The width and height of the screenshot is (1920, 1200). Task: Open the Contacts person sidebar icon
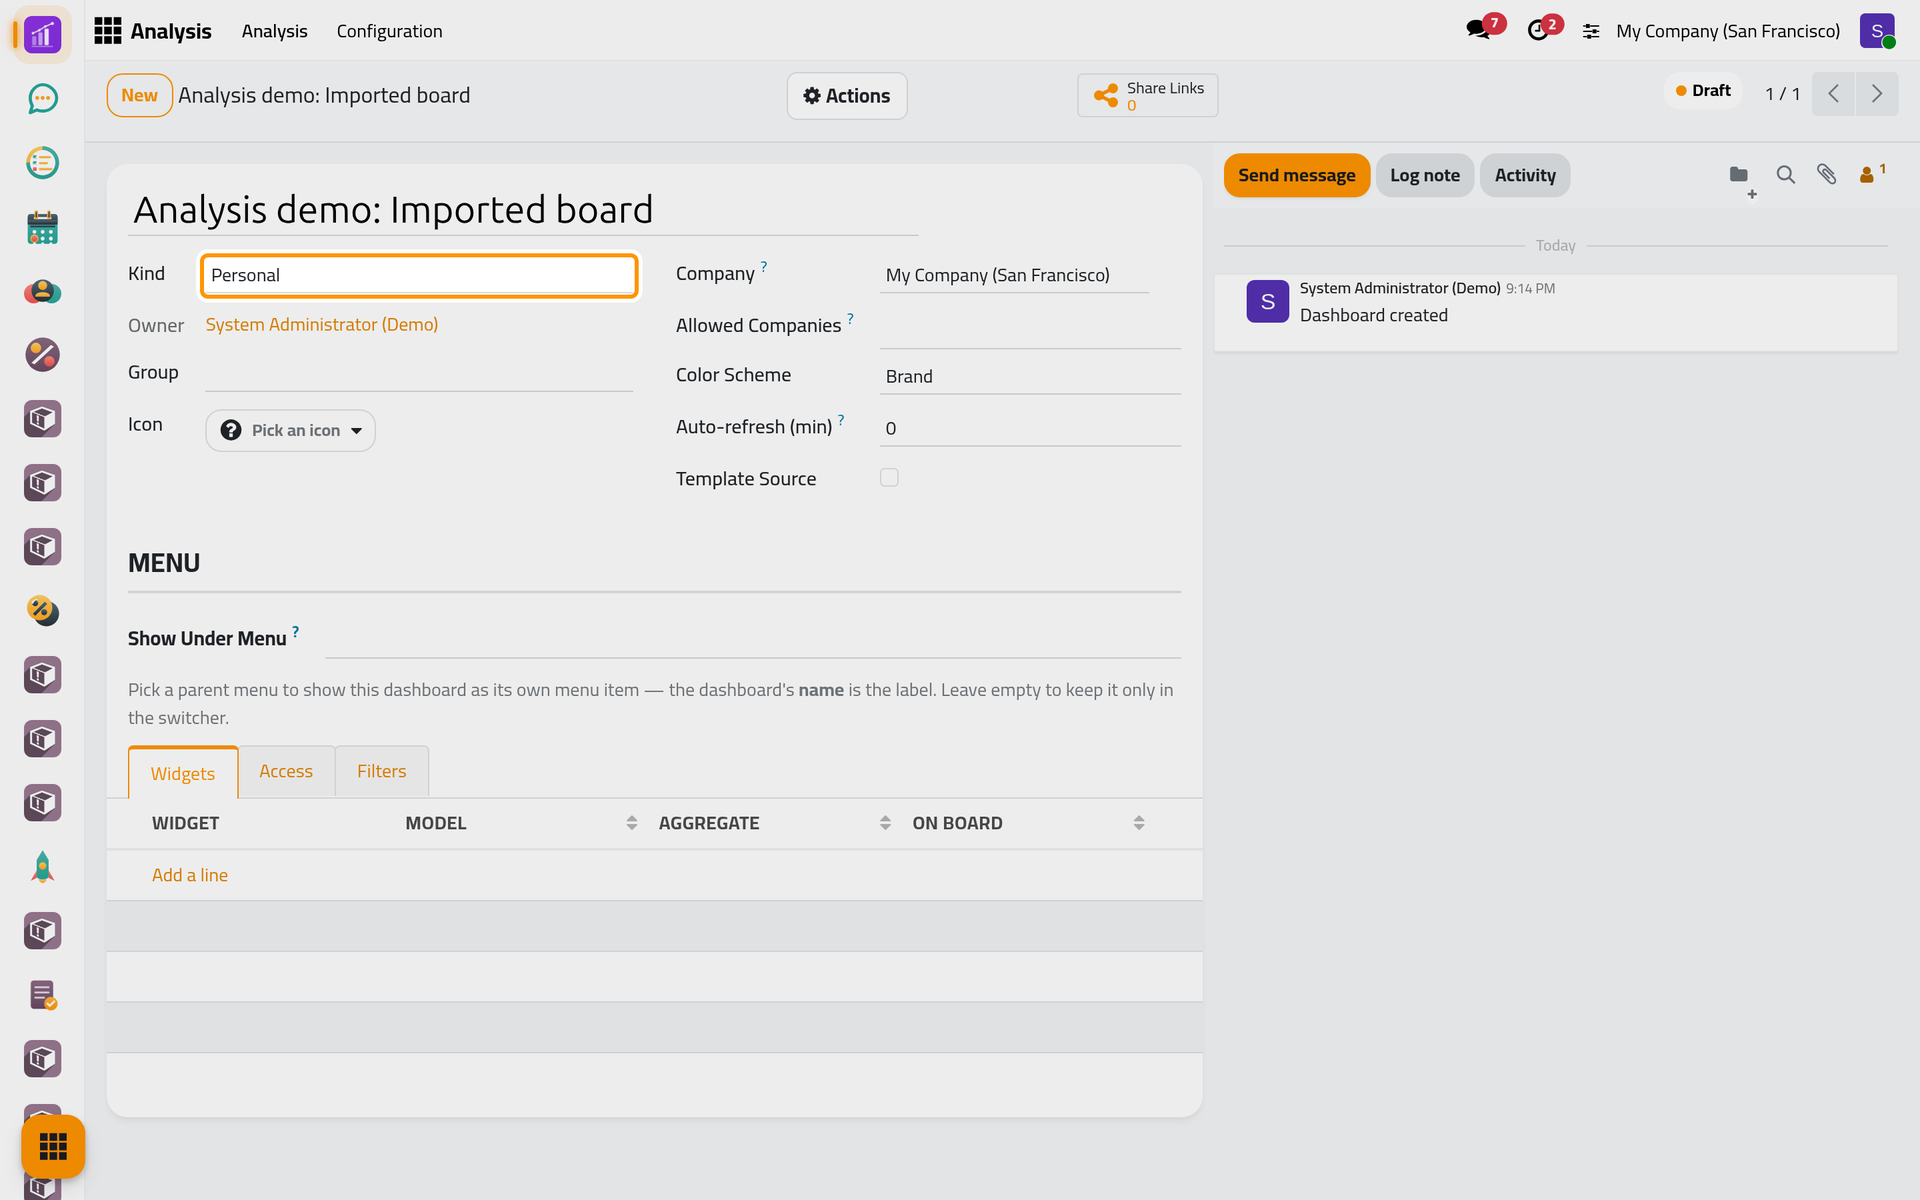[42, 291]
